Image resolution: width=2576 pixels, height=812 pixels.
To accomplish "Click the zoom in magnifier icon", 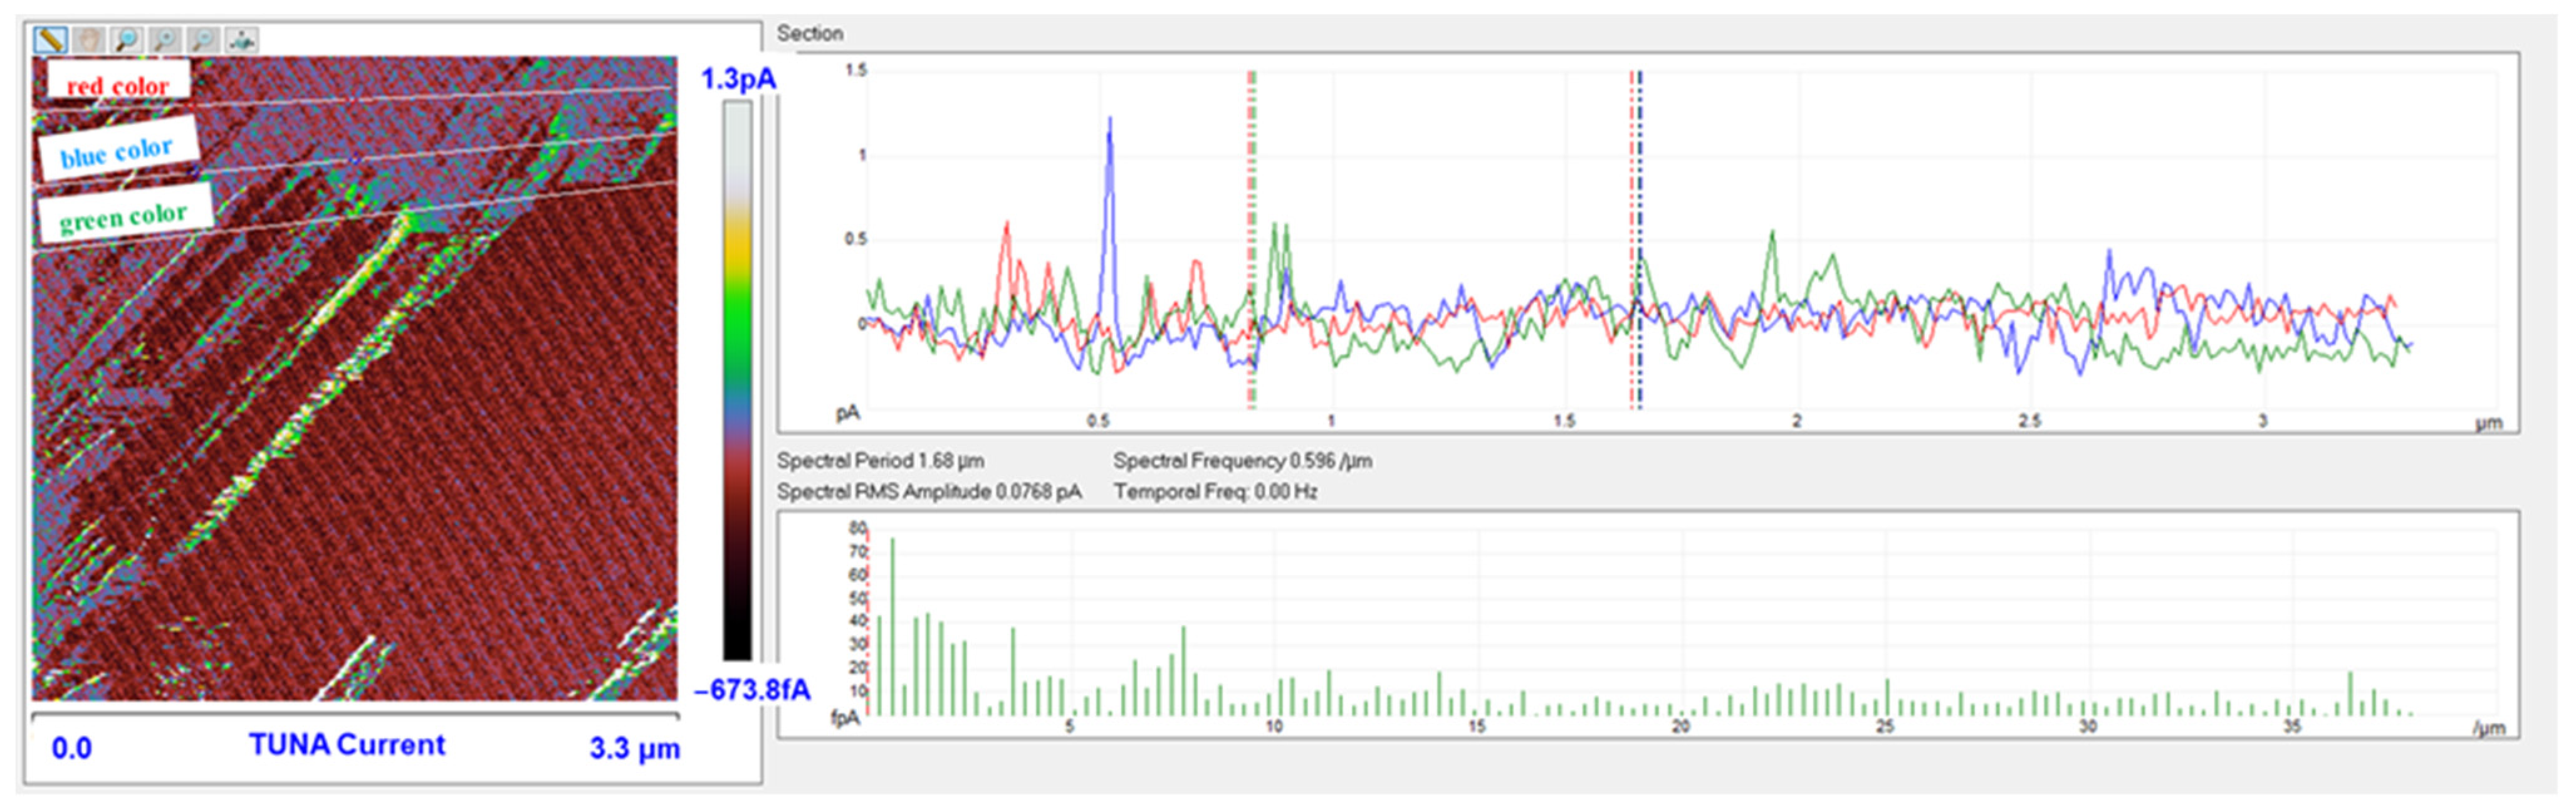I will pyautogui.click(x=165, y=39).
